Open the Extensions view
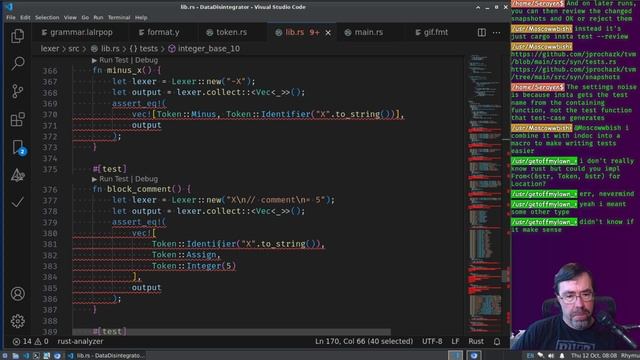The image size is (640, 360). click(x=18, y=119)
